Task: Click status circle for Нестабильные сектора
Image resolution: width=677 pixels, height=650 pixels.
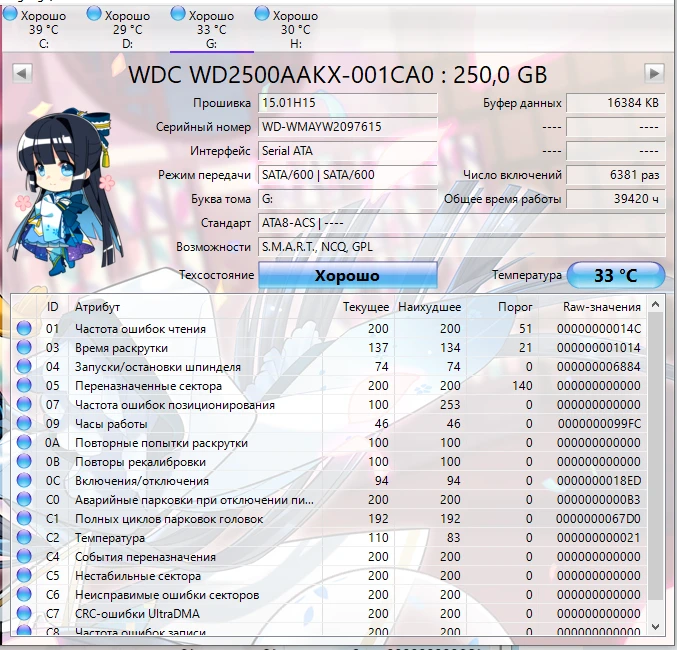Action: click(24, 575)
